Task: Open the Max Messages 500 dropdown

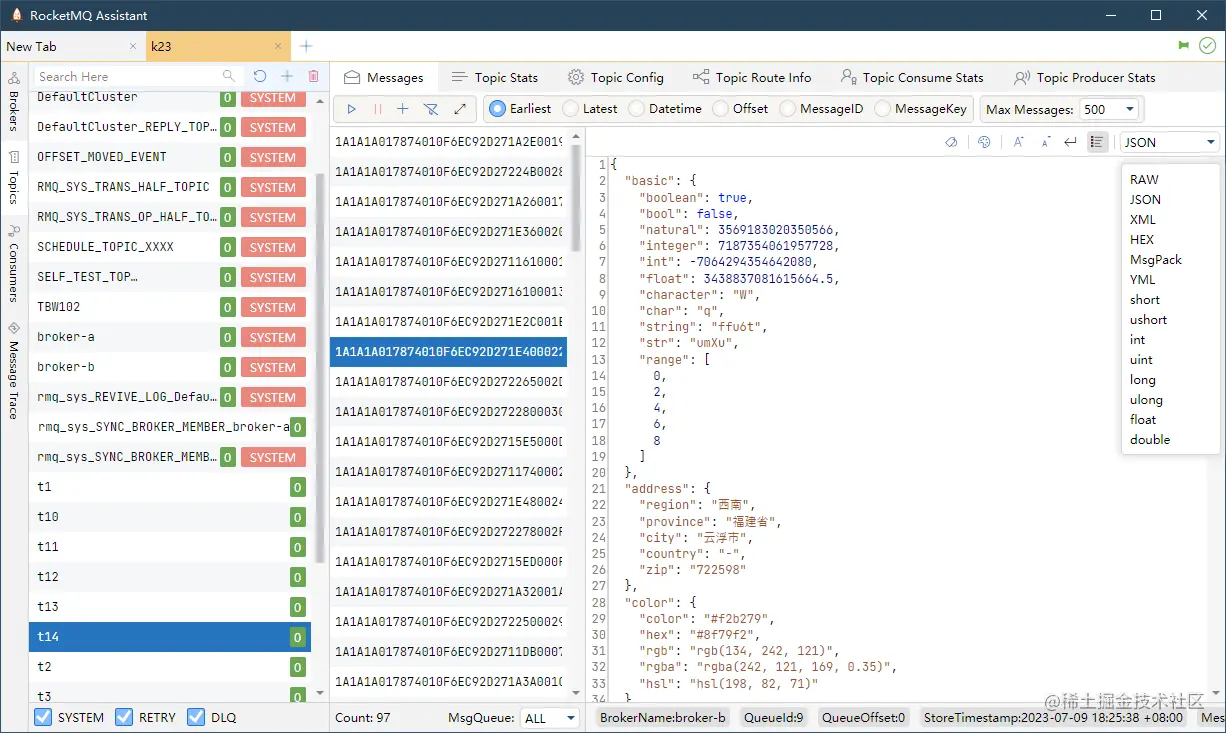Action: (1109, 109)
